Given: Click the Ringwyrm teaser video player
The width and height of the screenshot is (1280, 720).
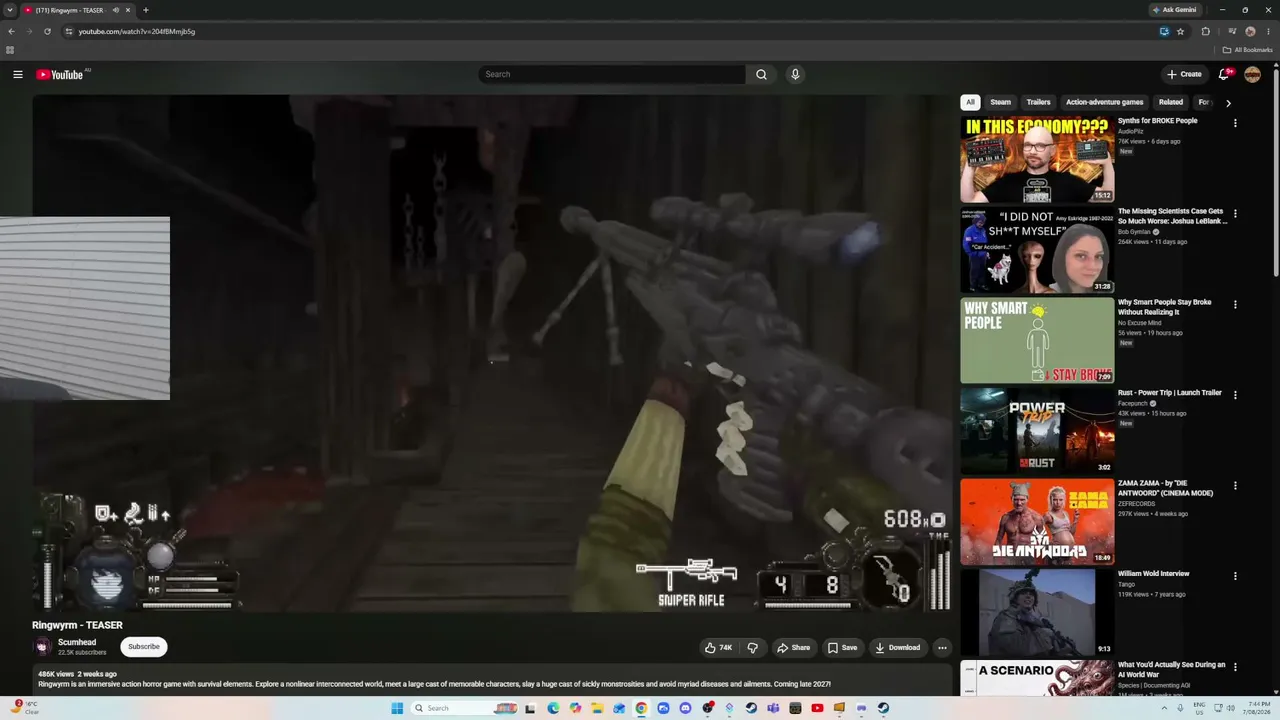Looking at the screenshot, I should click(492, 353).
